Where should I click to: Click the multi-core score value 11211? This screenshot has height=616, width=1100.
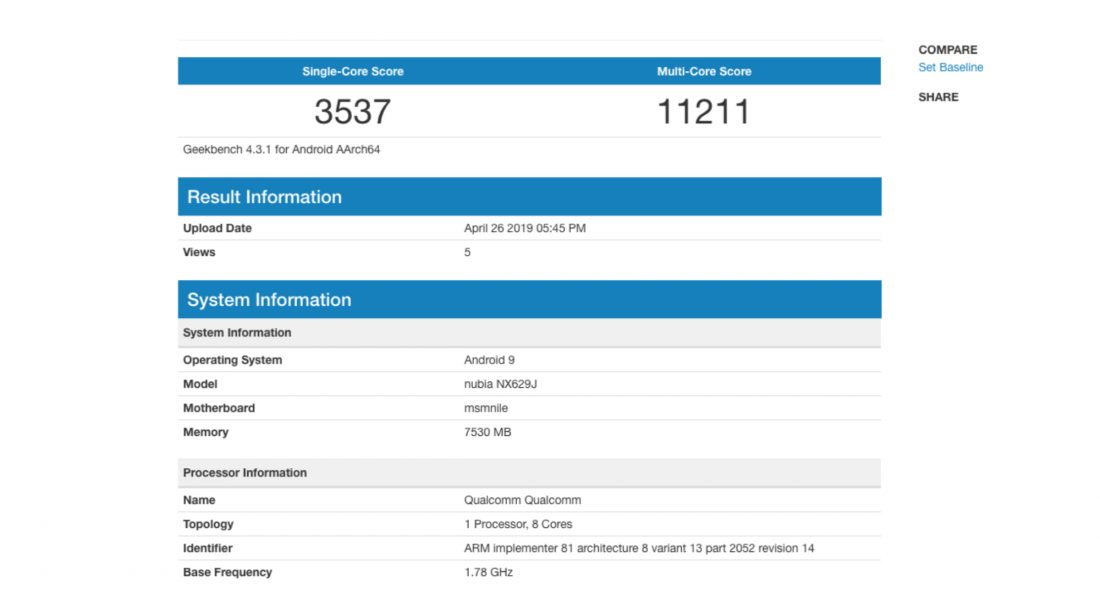click(x=703, y=111)
